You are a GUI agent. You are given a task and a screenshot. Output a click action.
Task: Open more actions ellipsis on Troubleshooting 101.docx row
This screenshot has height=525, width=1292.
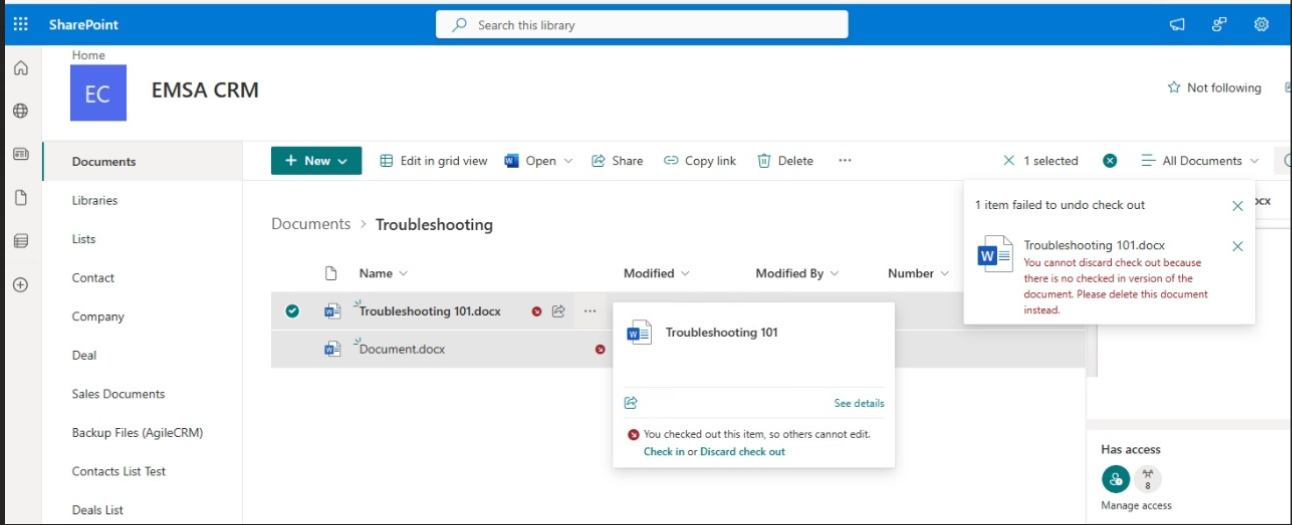590,311
